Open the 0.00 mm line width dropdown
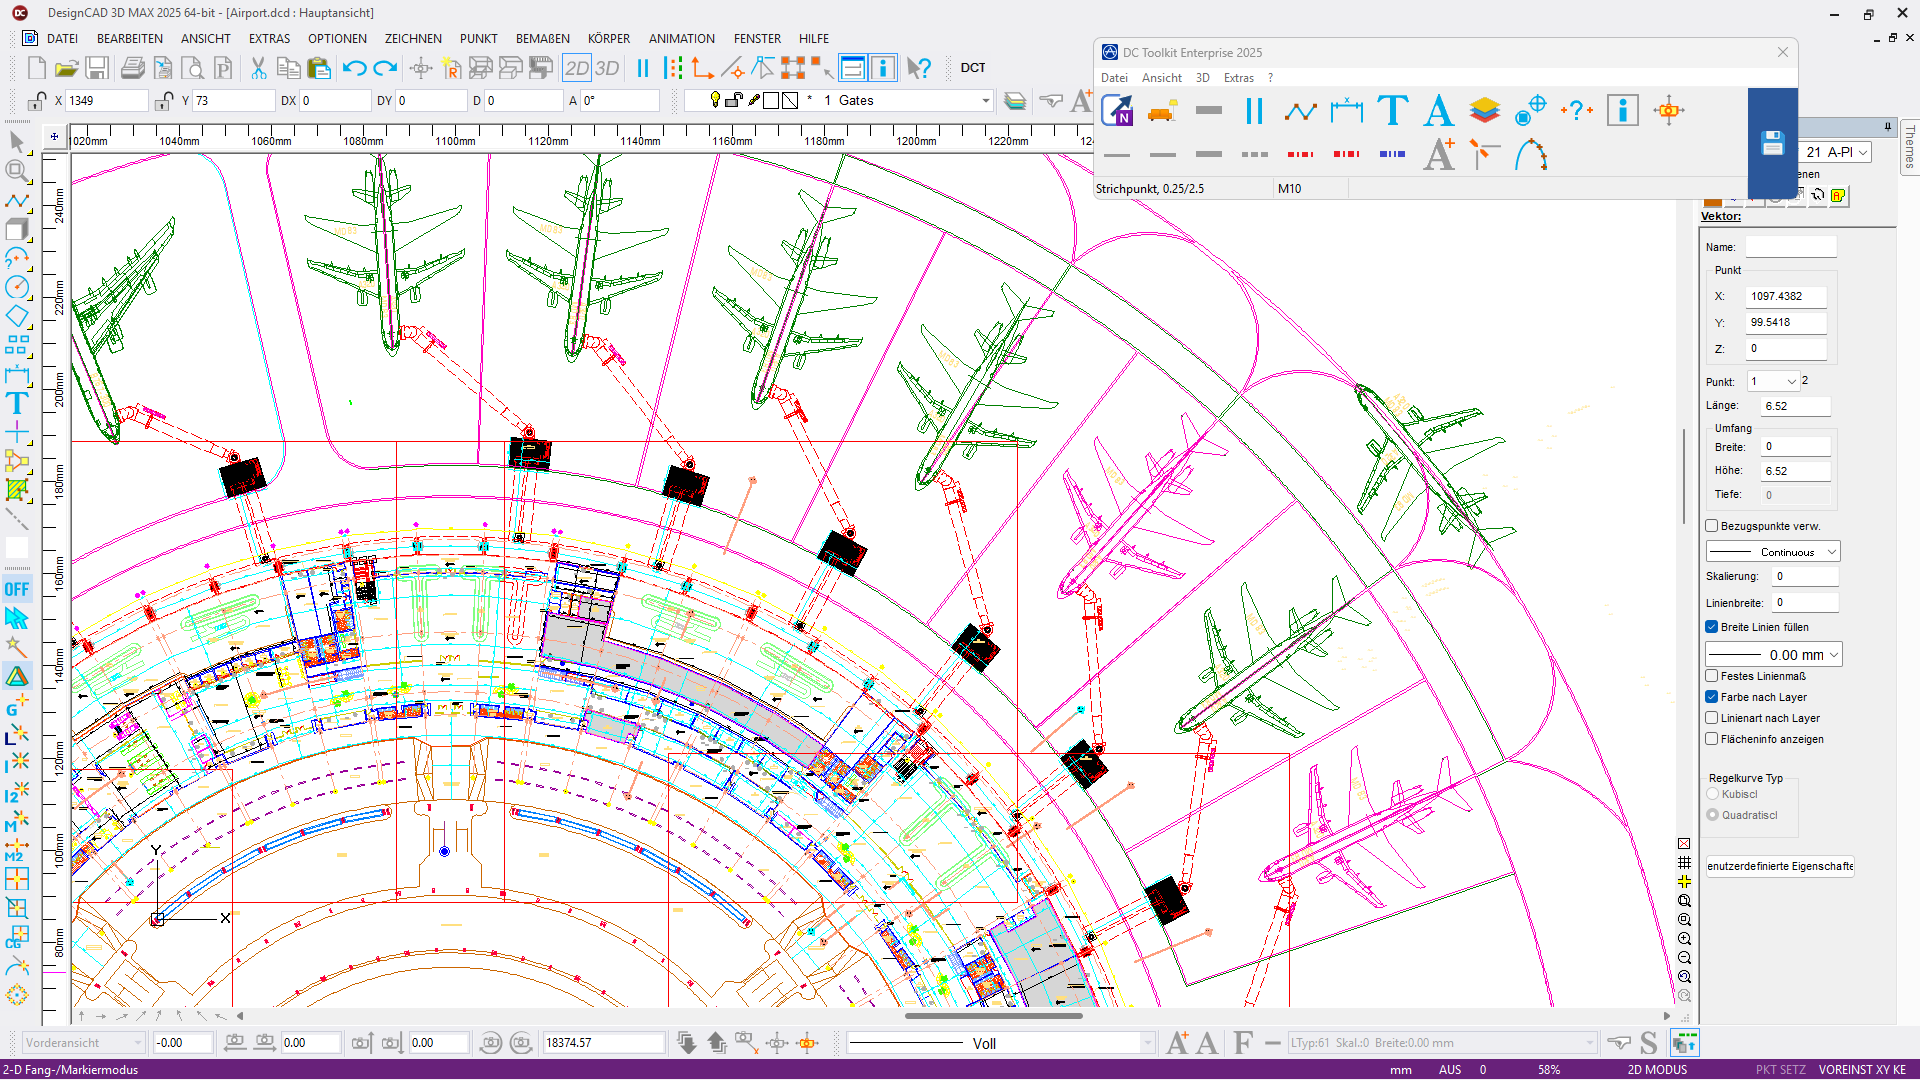The image size is (1920, 1080). click(x=1833, y=655)
